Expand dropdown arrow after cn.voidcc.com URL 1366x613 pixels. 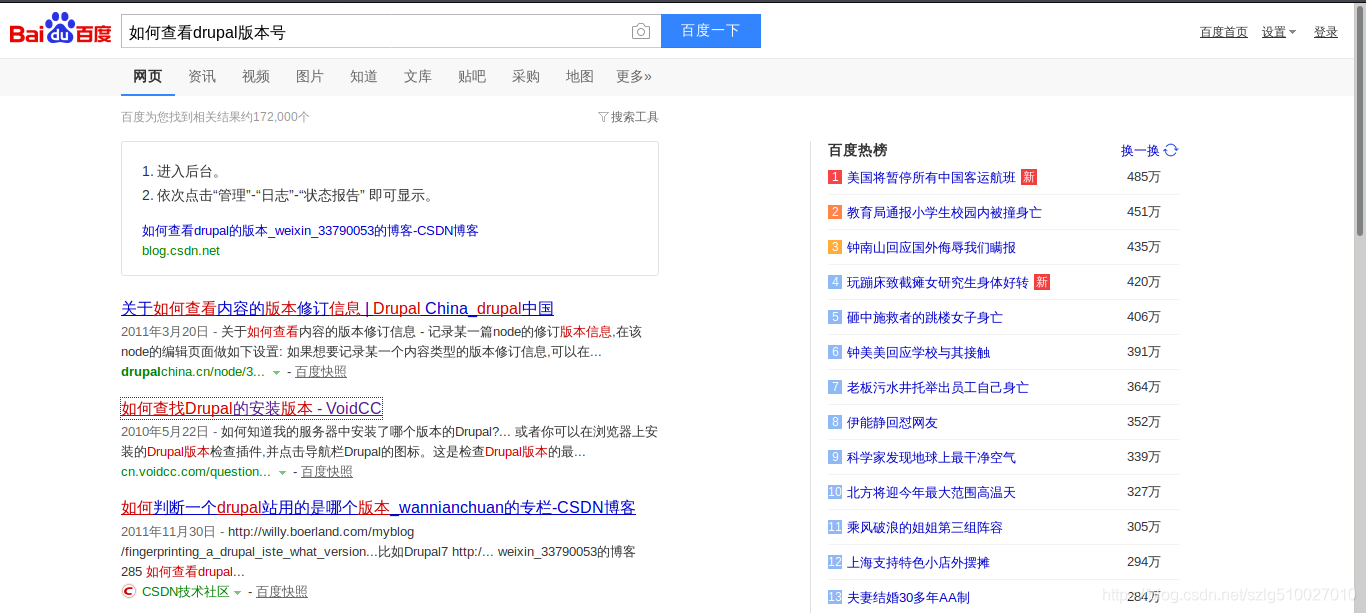pos(283,473)
